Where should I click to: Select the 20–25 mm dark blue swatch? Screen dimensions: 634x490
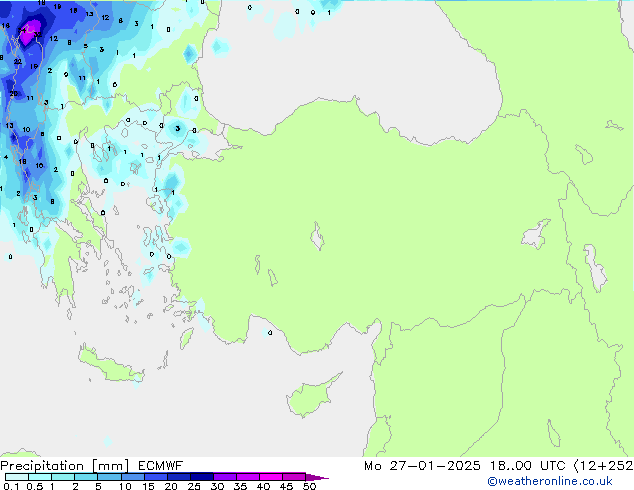(x=178, y=477)
